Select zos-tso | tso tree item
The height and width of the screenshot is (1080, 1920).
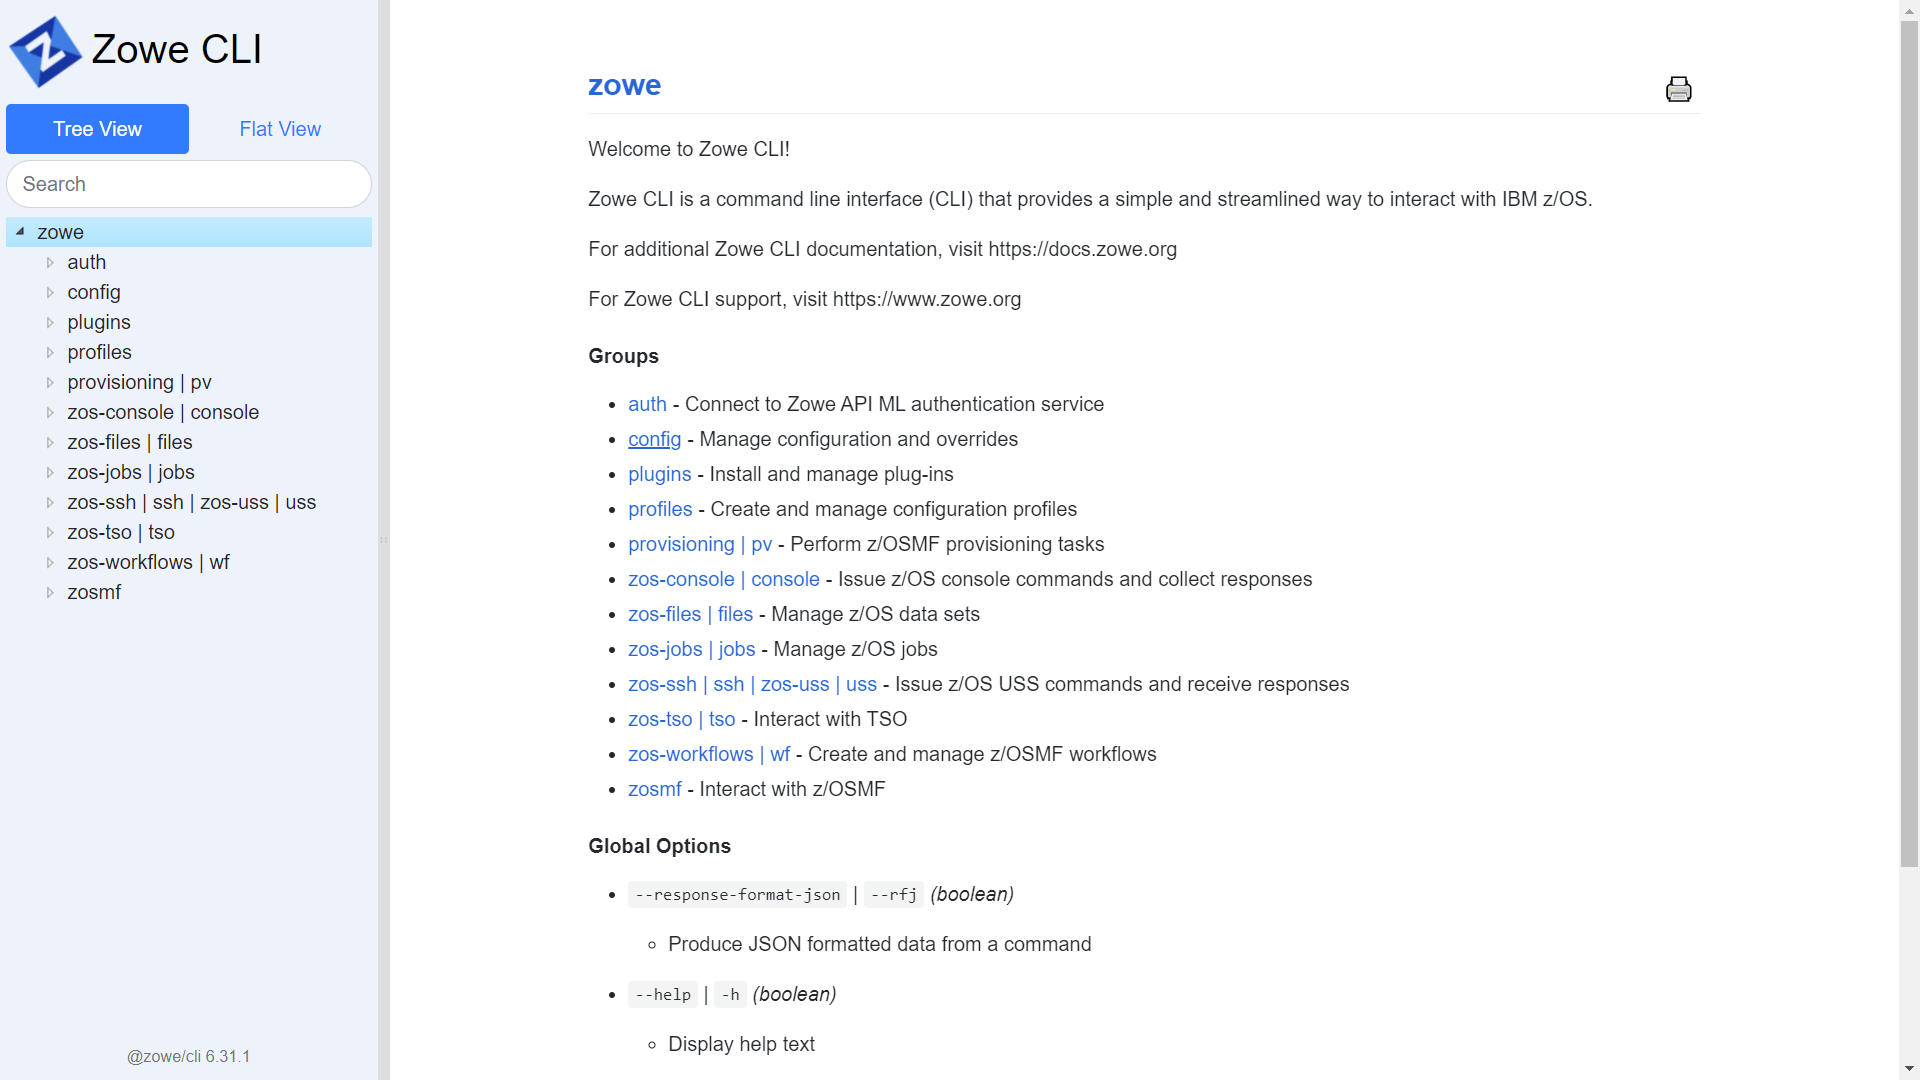click(x=121, y=532)
